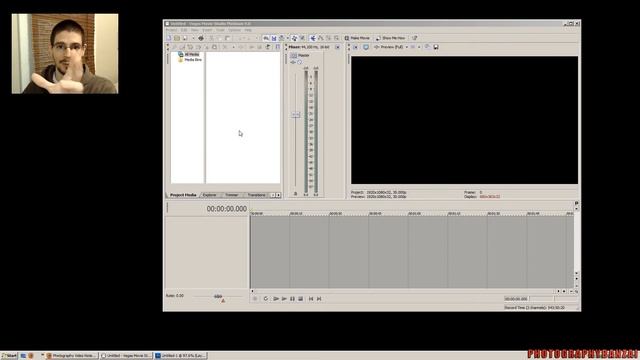Click the Master bus icon in Mixer

(293, 55)
